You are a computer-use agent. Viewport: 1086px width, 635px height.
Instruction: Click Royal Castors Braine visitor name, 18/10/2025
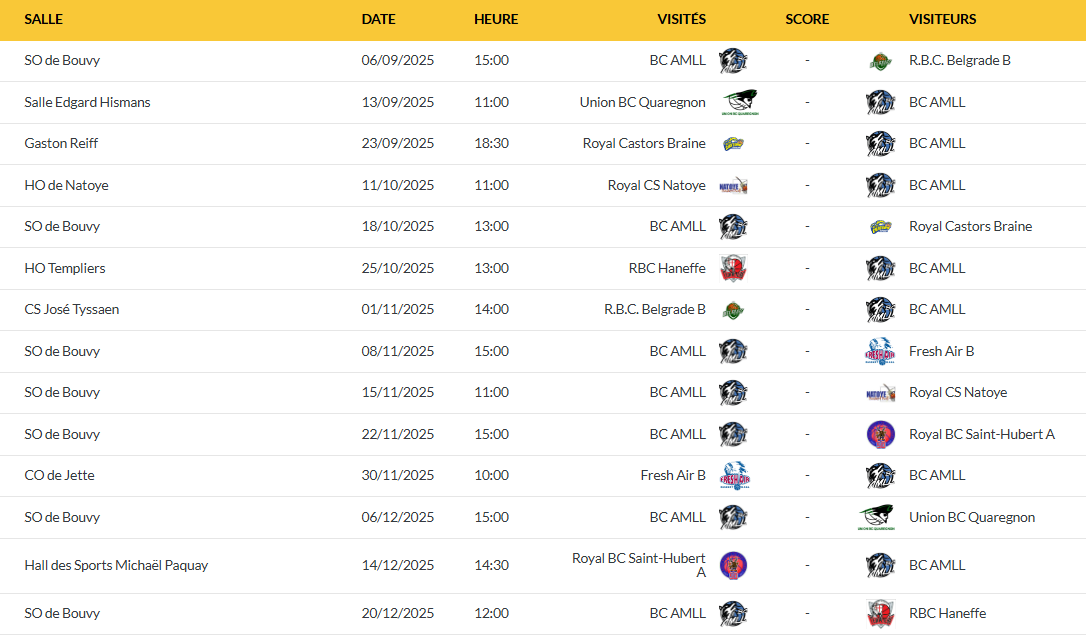tap(970, 226)
